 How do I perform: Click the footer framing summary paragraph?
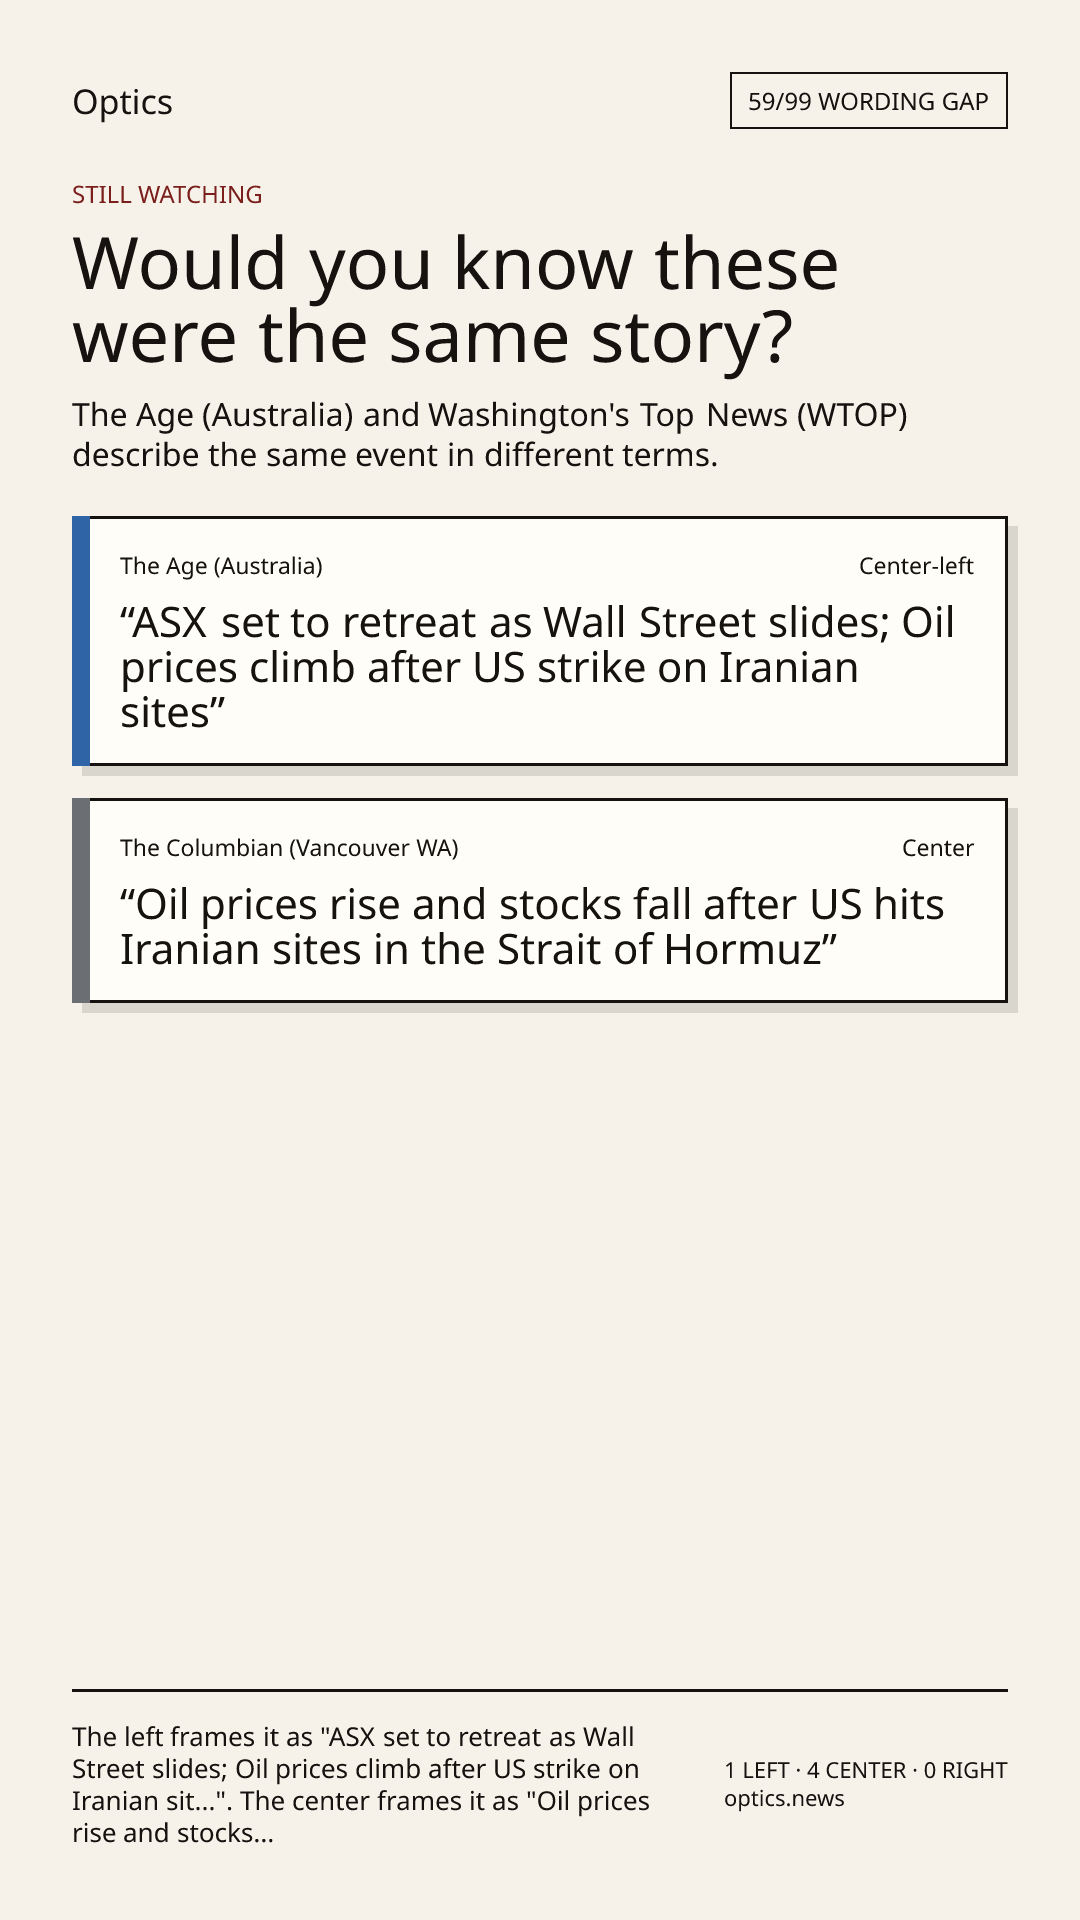pos(361,1785)
